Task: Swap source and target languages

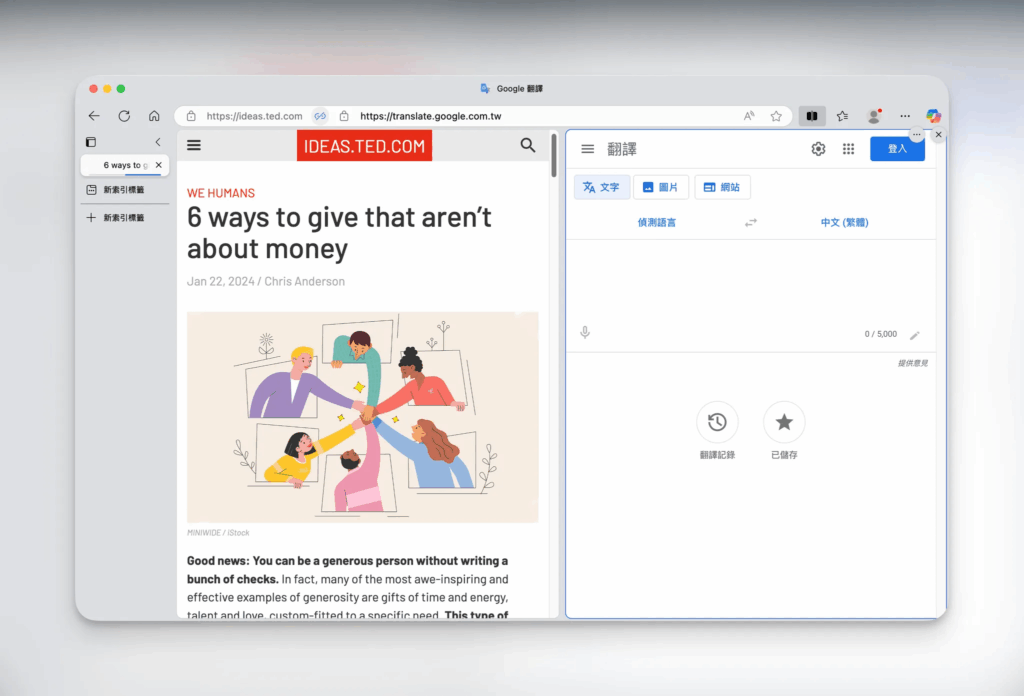Action: [751, 223]
